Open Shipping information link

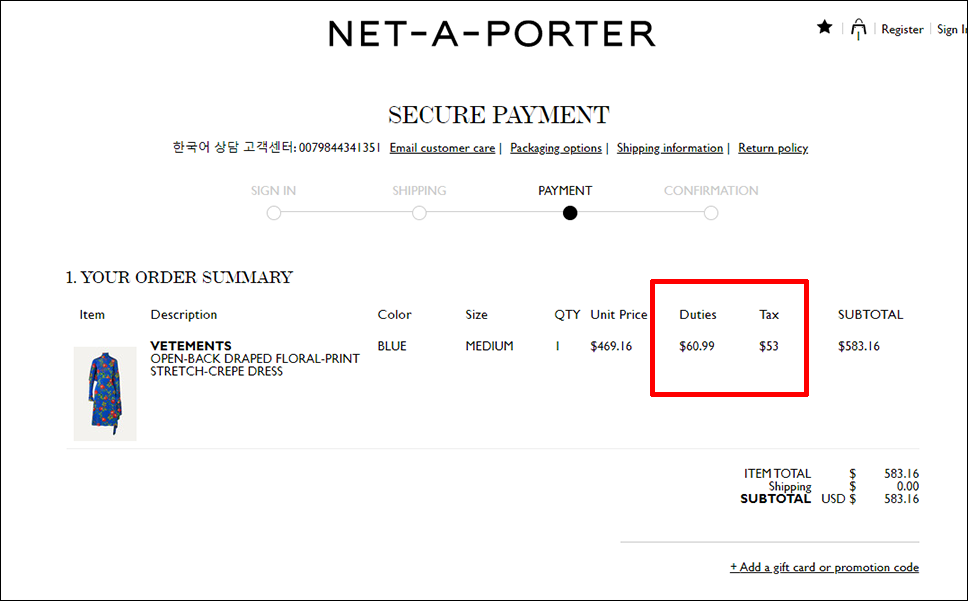point(669,148)
